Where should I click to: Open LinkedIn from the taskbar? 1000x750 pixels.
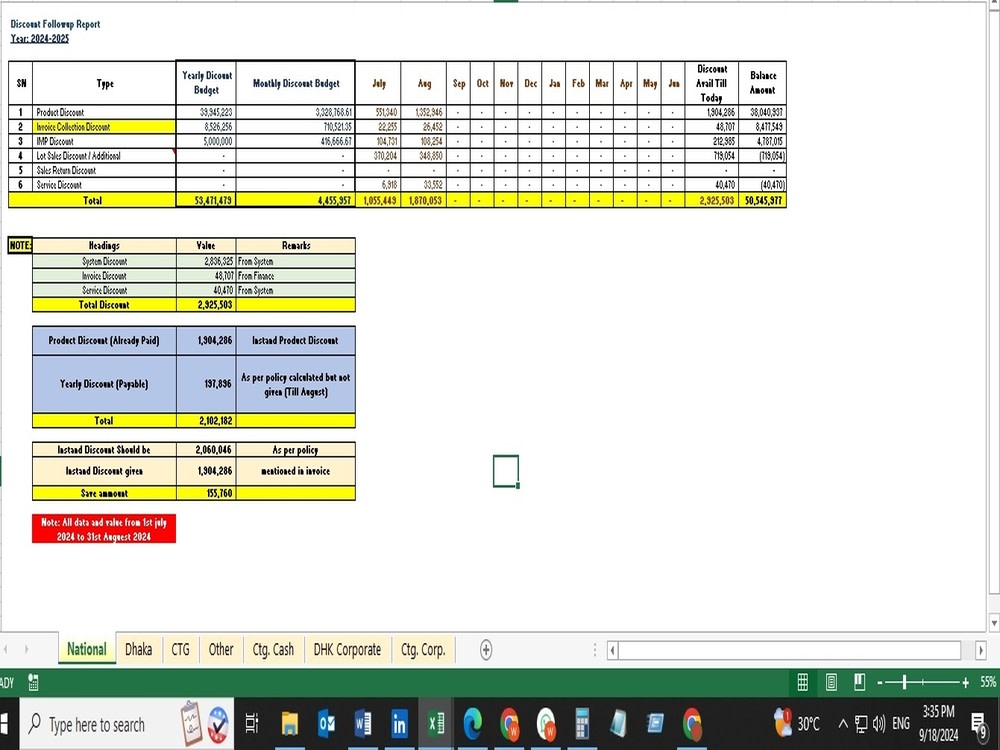pyautogui.click(x=399, y=724)
